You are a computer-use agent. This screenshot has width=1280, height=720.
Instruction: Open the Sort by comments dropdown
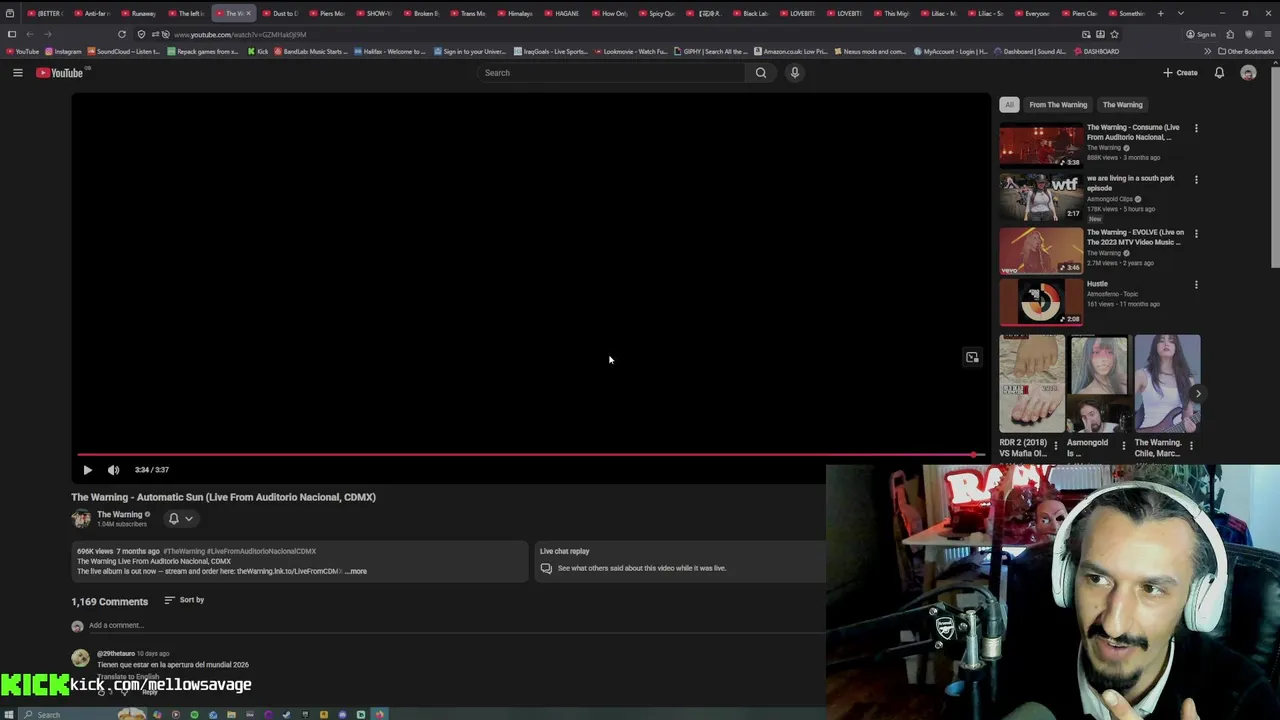tap(184, 600)
